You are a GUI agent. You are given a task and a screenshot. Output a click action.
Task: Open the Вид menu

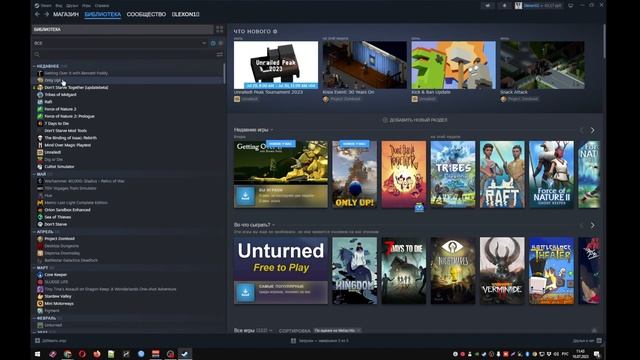(59, 6)
